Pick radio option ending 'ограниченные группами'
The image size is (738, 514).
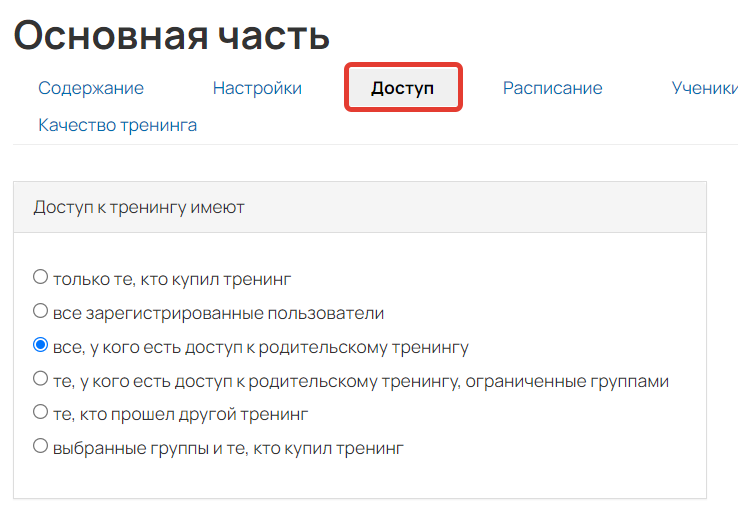coord(40,378)
